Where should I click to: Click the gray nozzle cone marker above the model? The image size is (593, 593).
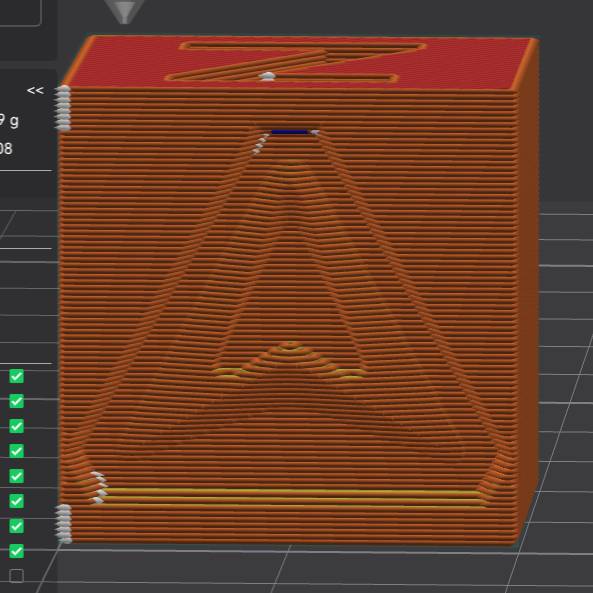pyautogui.click(x=124, y=11)
